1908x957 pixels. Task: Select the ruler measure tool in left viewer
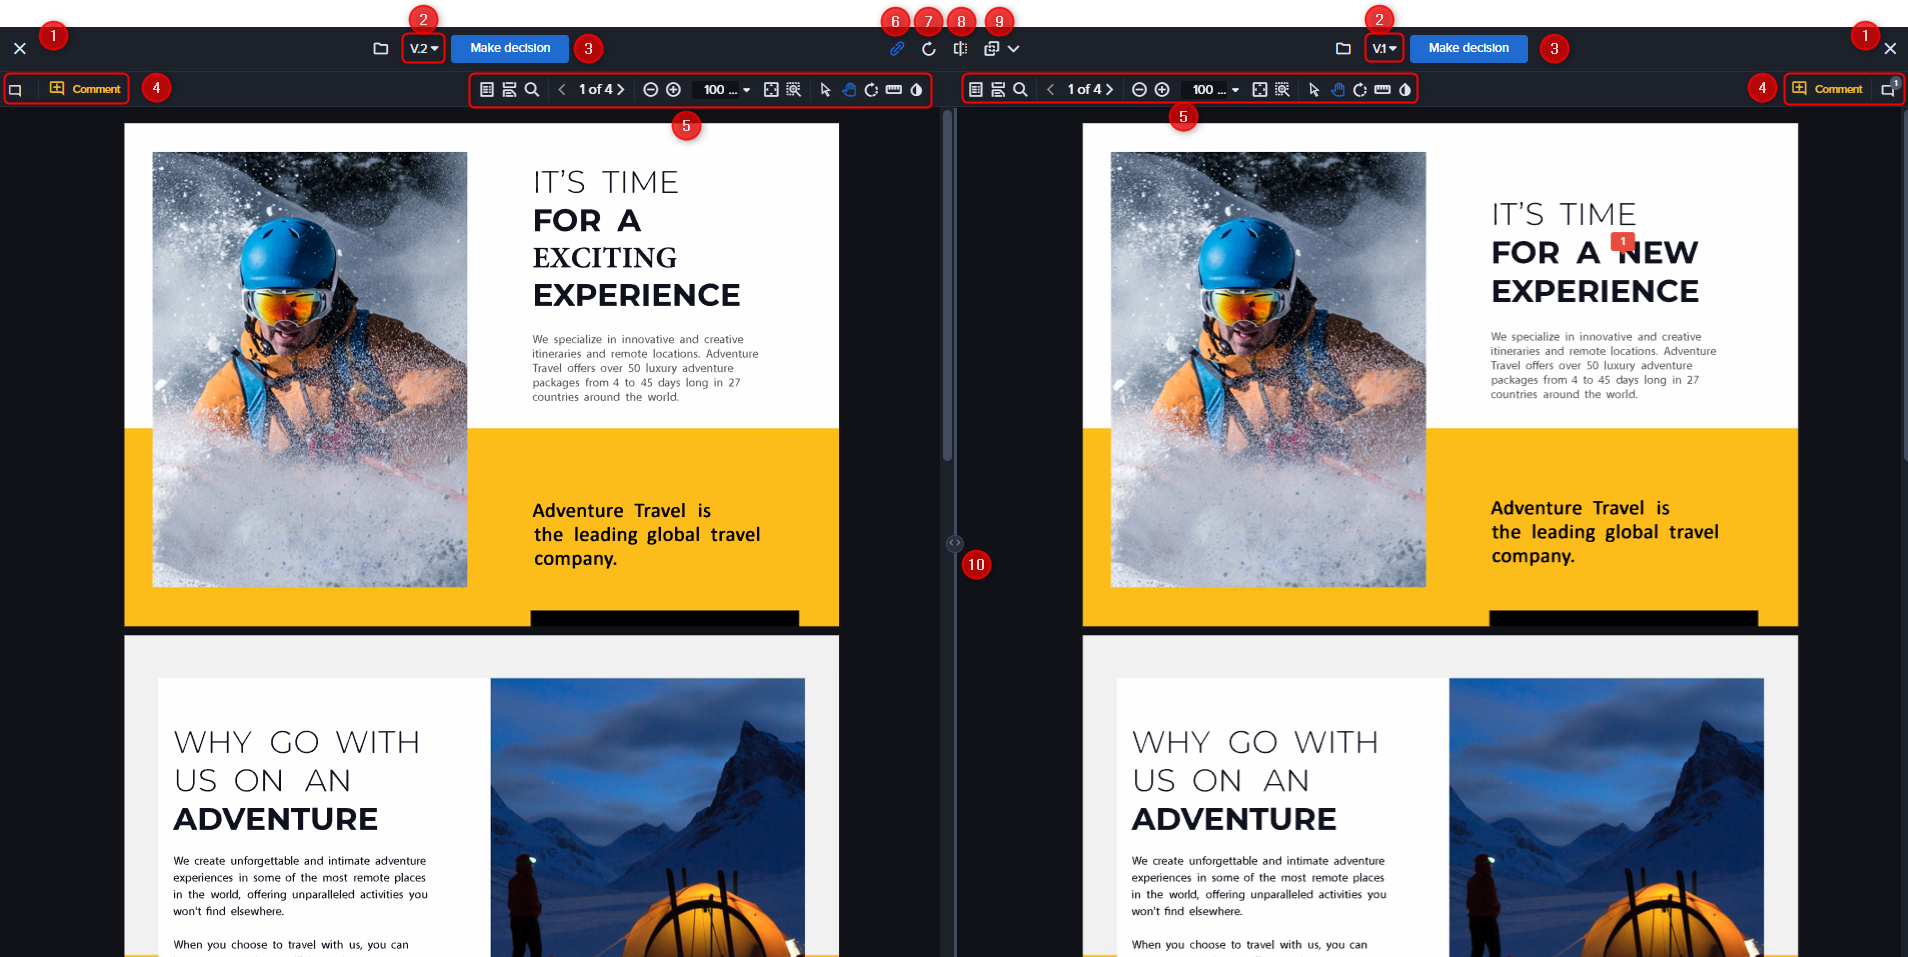click(x=894, y=89)
